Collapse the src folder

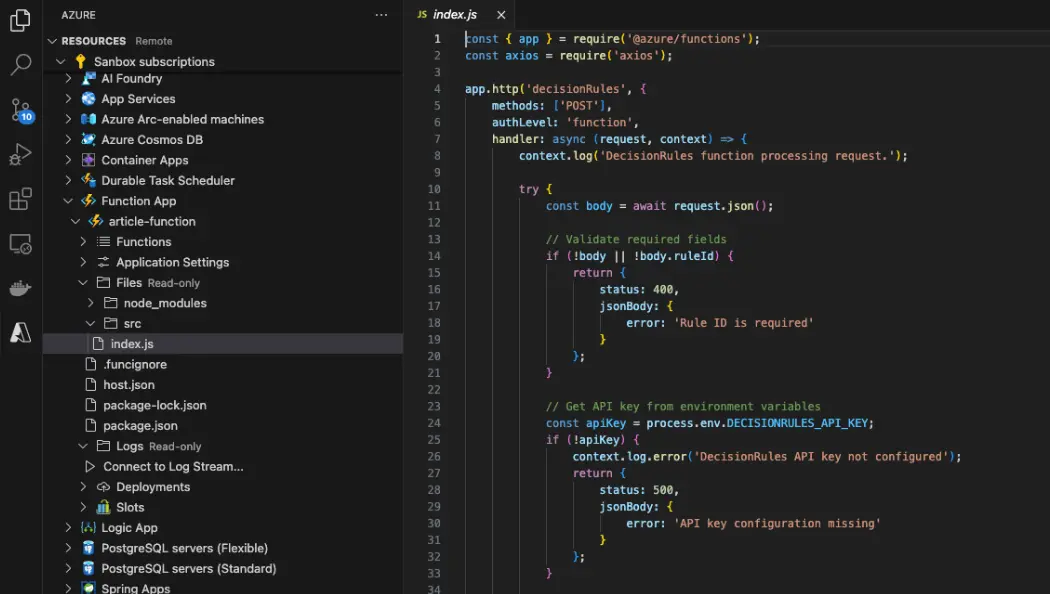click(x=90, y=323)
